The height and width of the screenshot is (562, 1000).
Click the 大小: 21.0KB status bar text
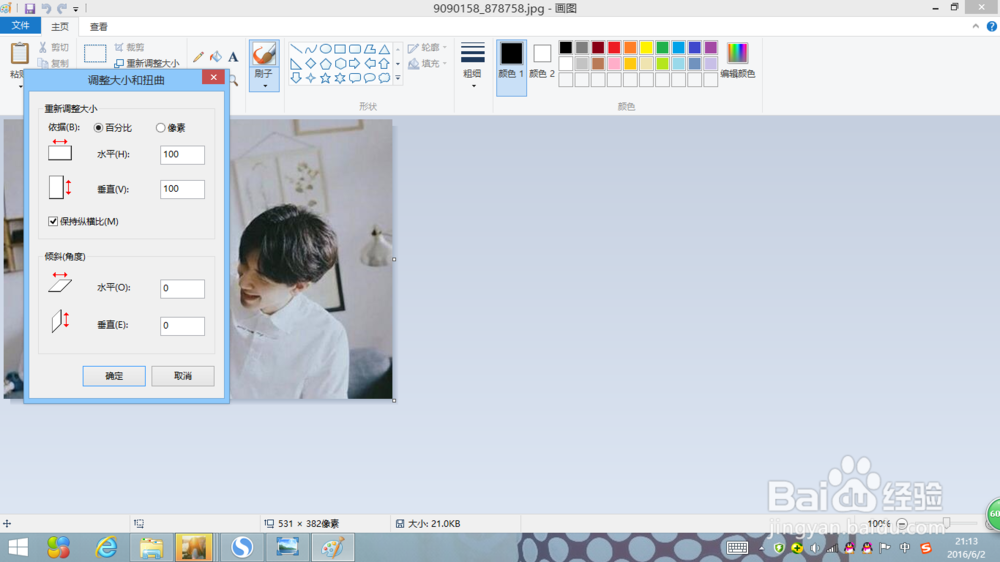pos(434,524)
